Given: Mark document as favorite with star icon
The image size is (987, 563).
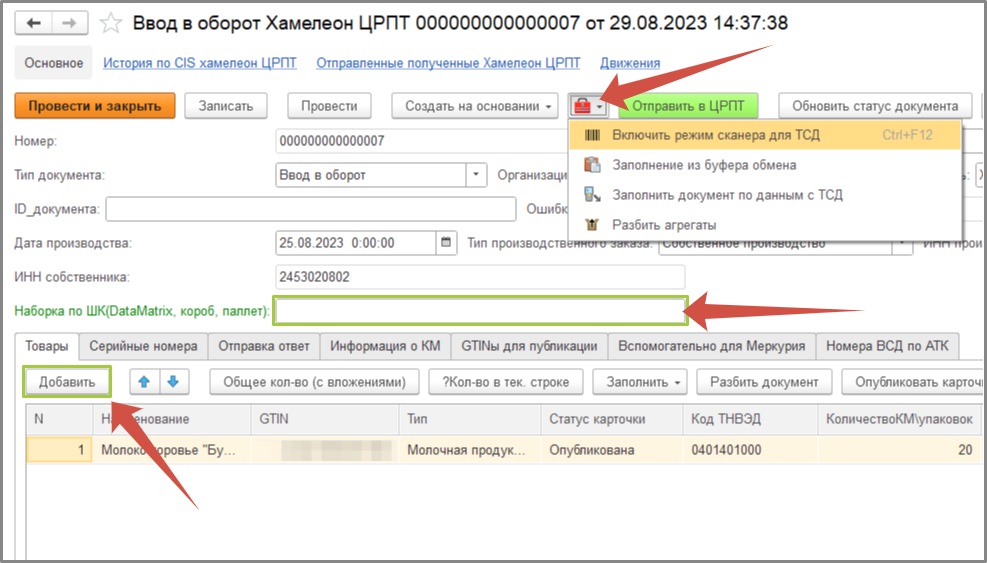Looking at the screenshot, I should point(111,24).
